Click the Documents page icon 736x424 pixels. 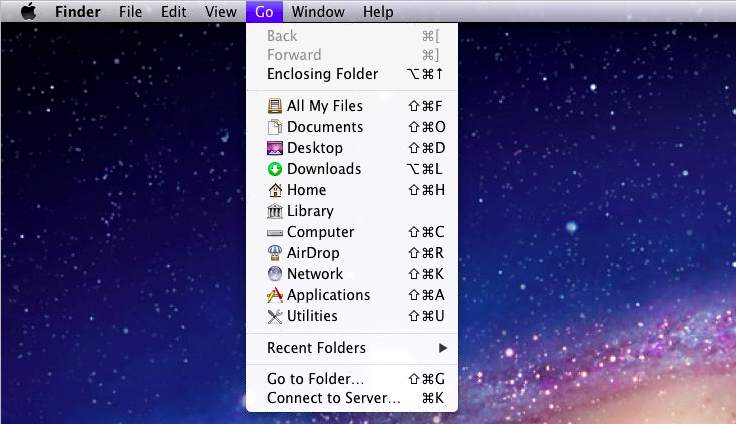click(275, 127)
